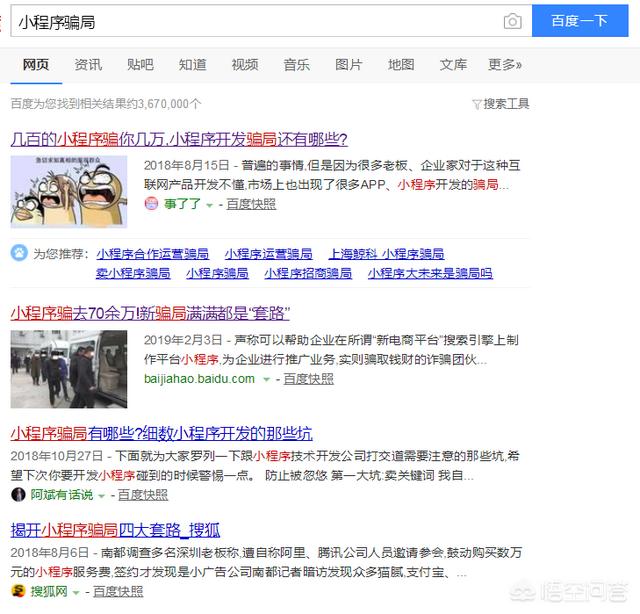
Task: Open 百度快照 for the 搜狐网 result
Action: pos(118,591)
